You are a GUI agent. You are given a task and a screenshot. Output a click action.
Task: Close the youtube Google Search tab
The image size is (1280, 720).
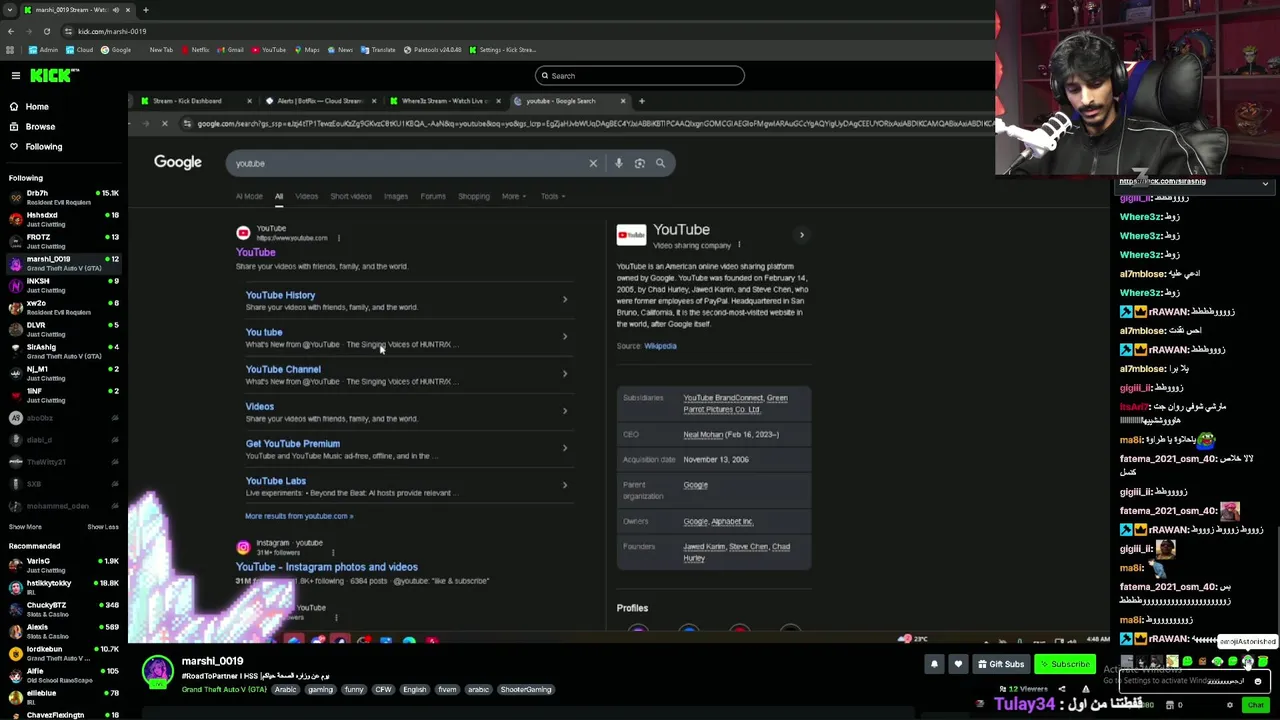click(623, 101)
